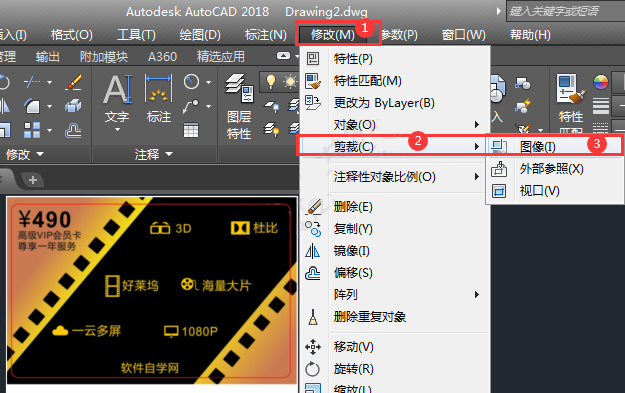Click the move arrows icon beside 移动(V)

tap(313, 347)
